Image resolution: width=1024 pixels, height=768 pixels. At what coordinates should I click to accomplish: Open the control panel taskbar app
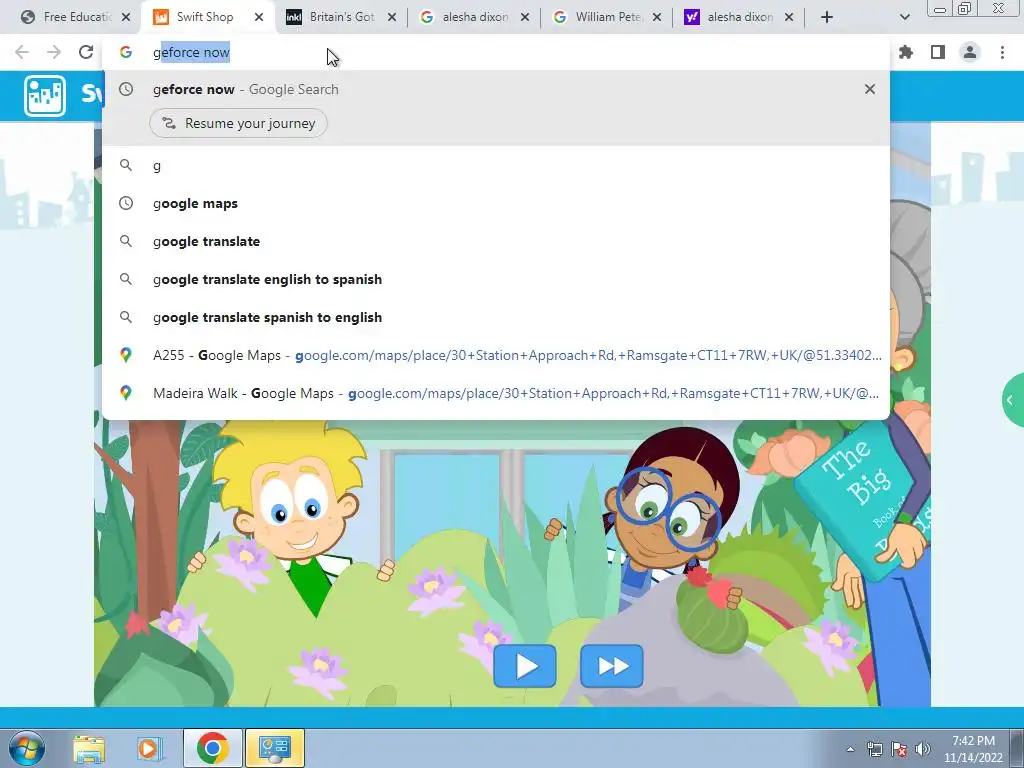pos(274,748)
